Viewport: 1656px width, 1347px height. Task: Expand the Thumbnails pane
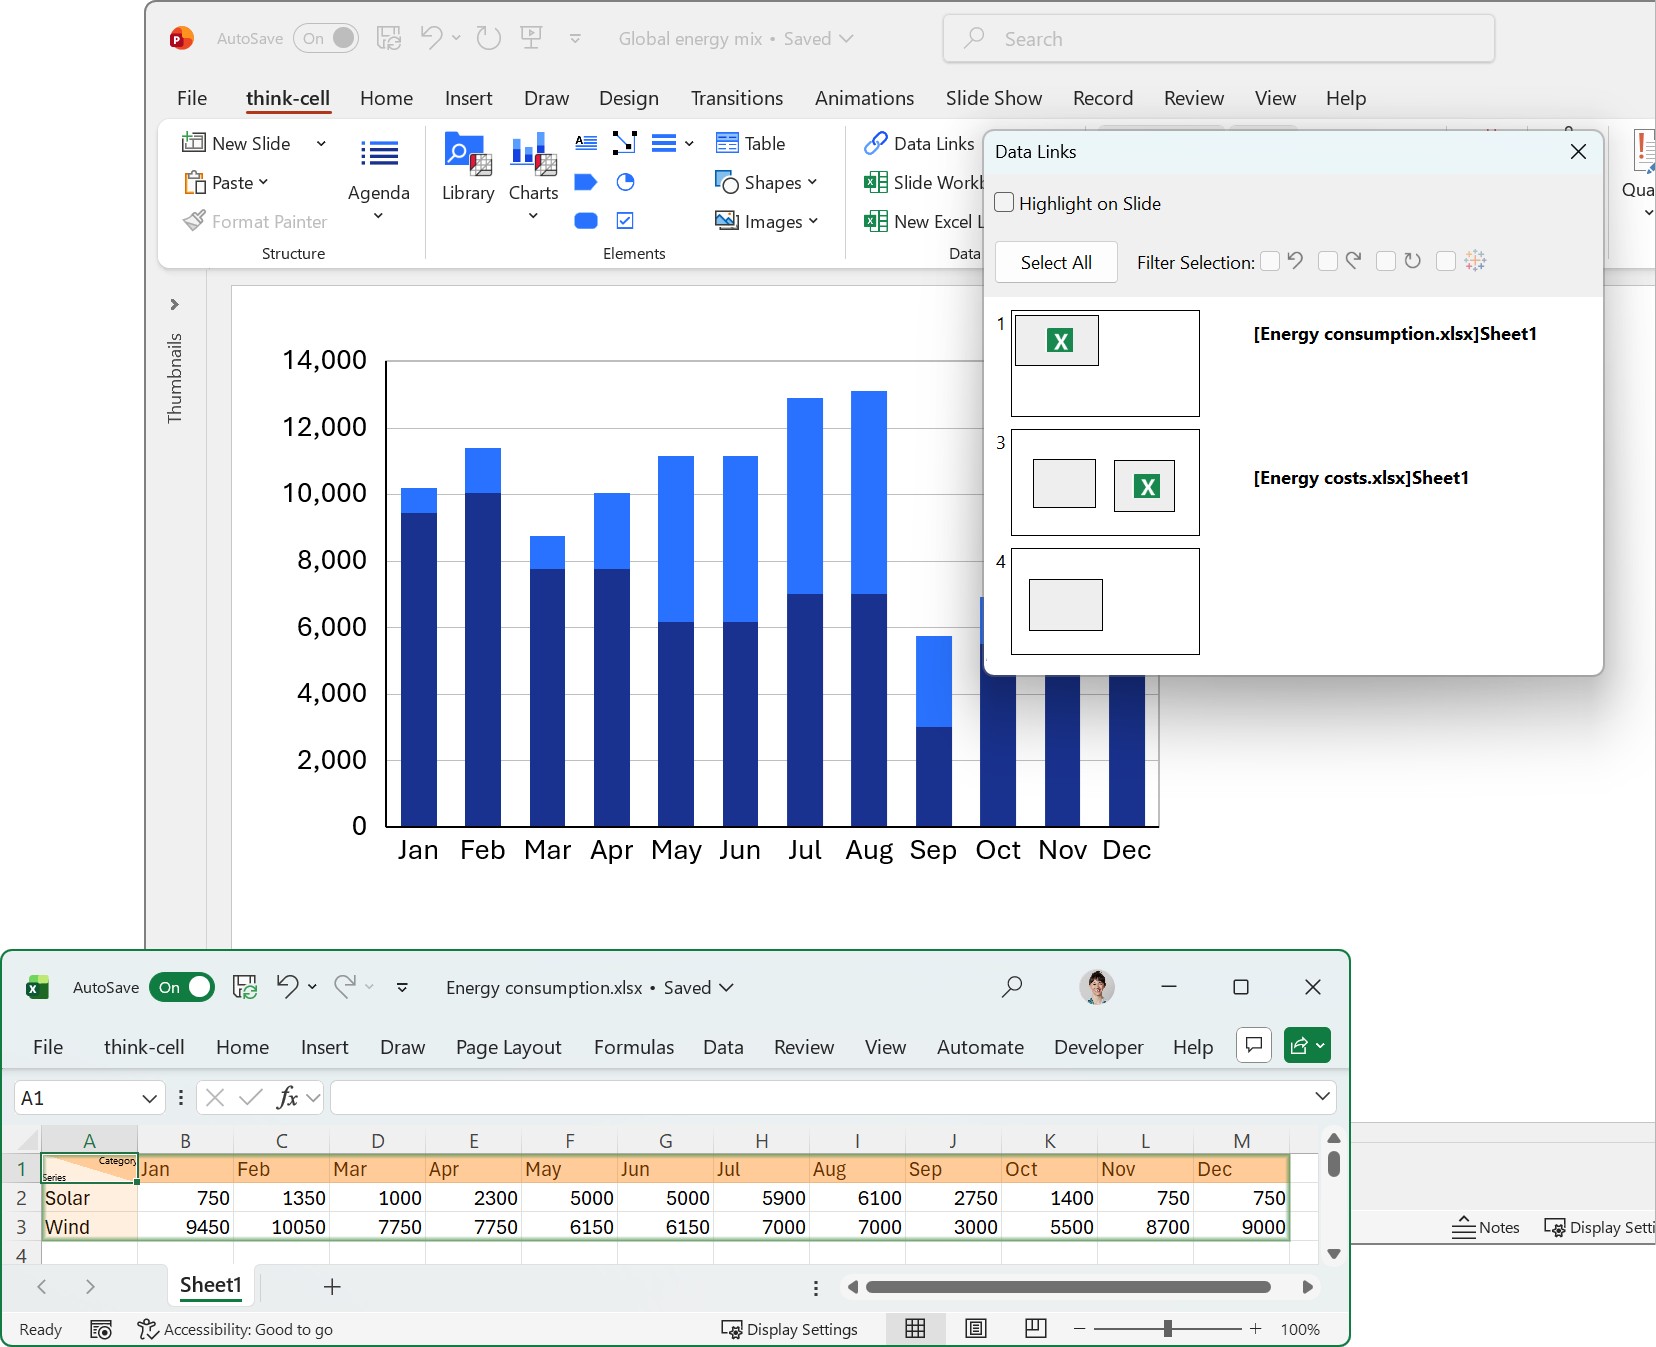click(174, 304)
